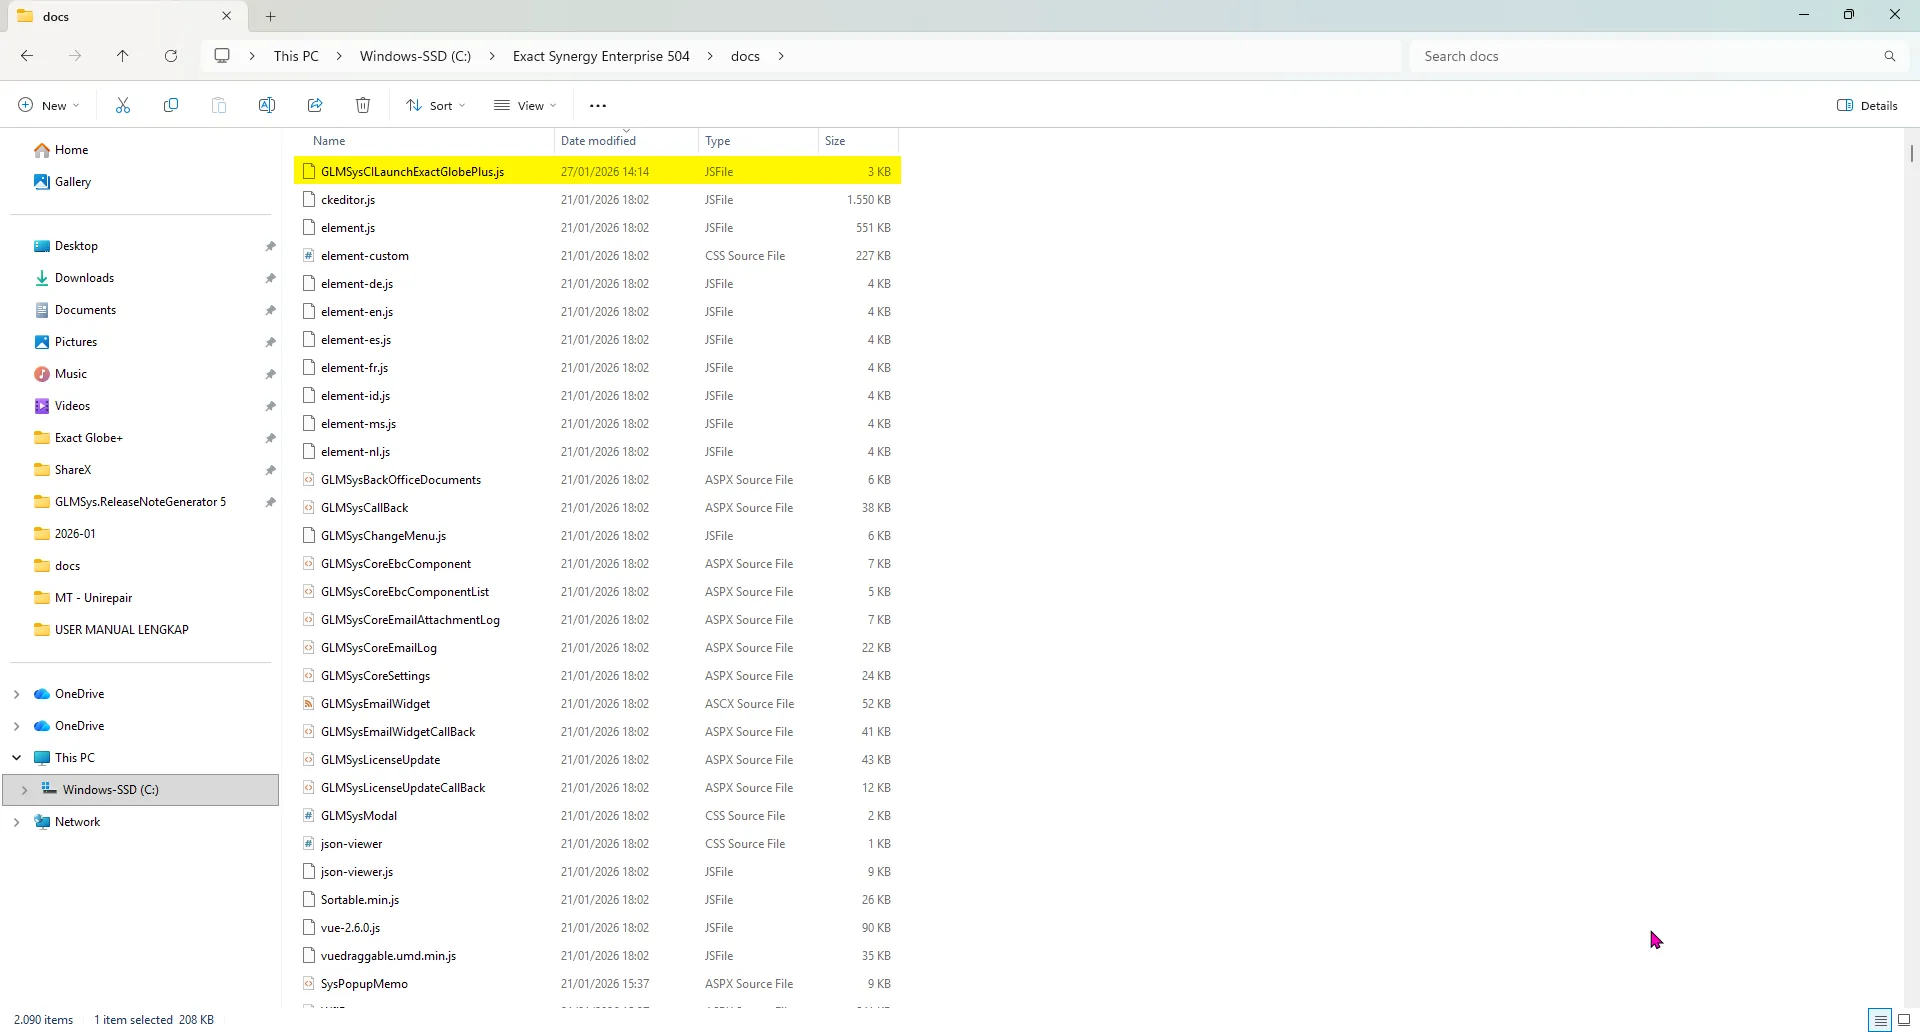Go up one folder level

(x=123, y=56)
